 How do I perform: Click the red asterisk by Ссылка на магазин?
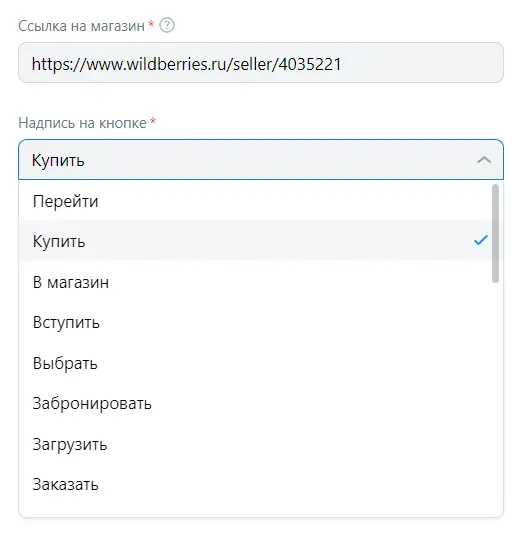[151, 23]
